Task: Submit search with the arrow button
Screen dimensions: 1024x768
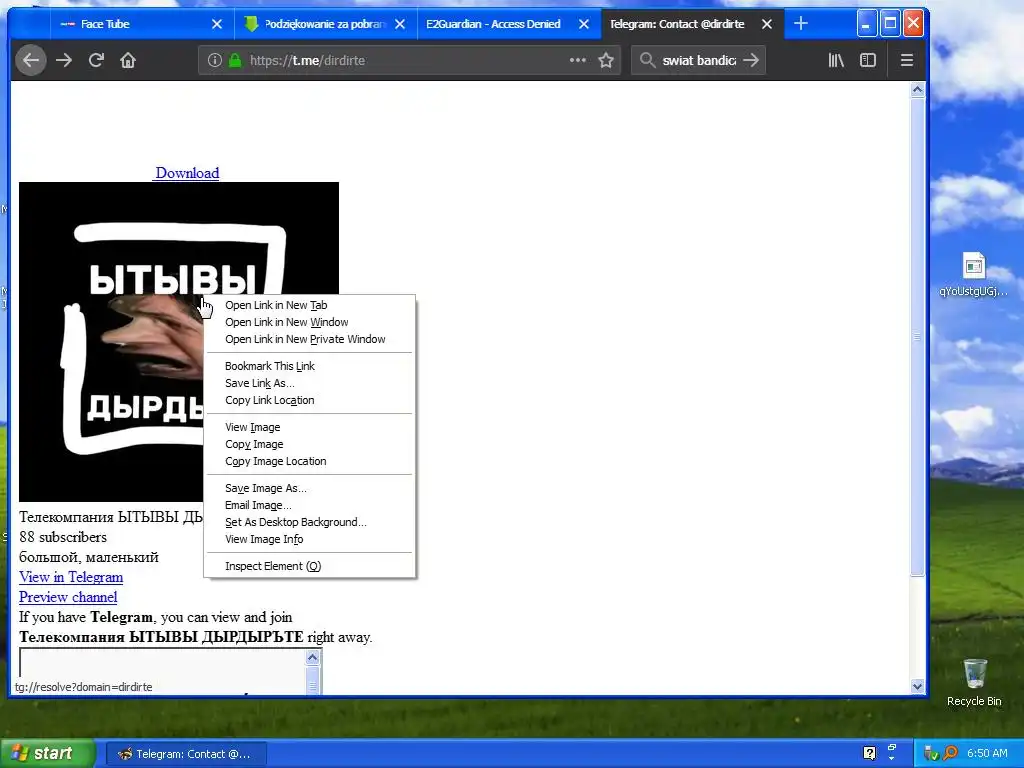Action: pyautogui.click(x=751, y=61)
